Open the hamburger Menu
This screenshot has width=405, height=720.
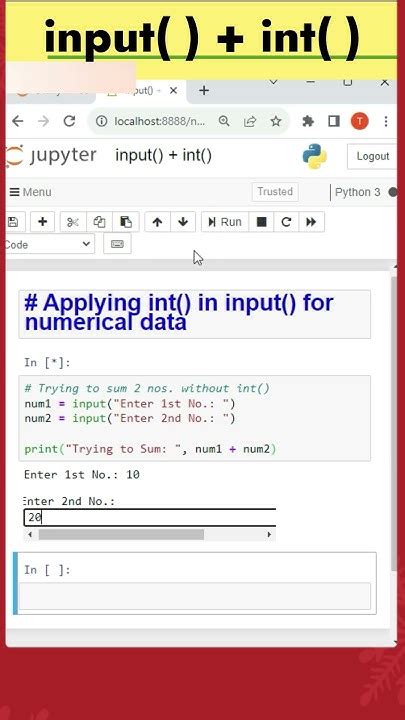click(x=30, y=192)
